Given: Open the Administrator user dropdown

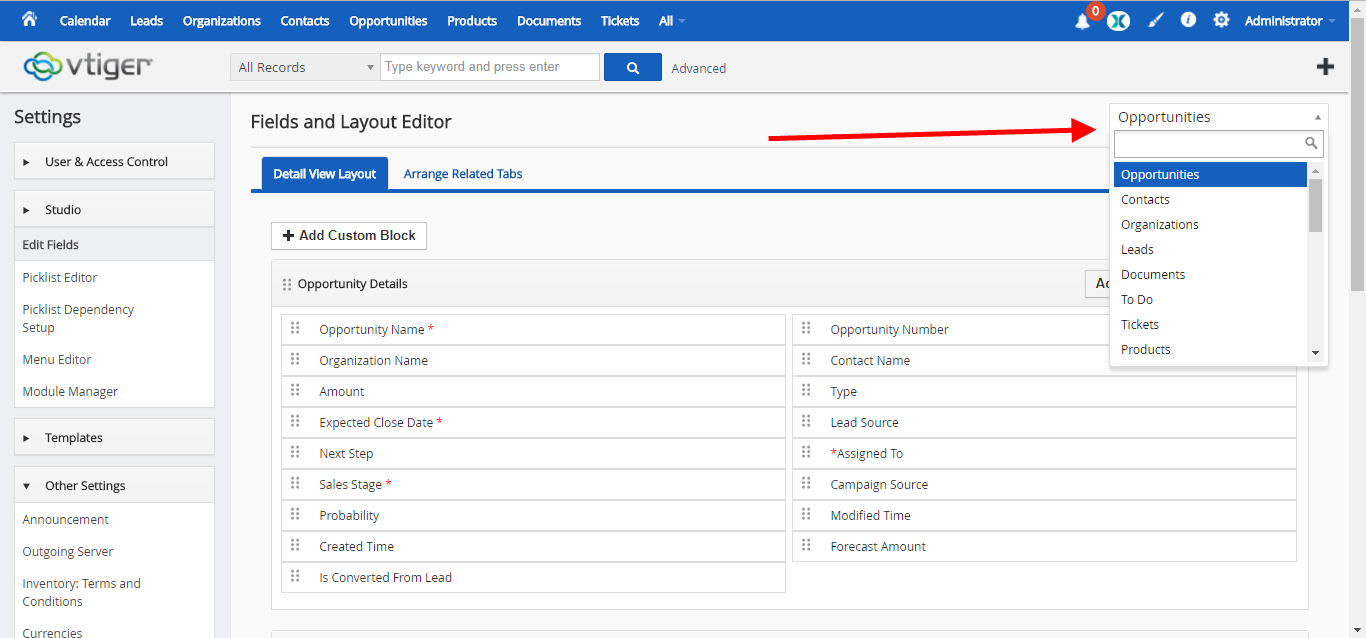Looking at the screenshot, I should 1290,20.
